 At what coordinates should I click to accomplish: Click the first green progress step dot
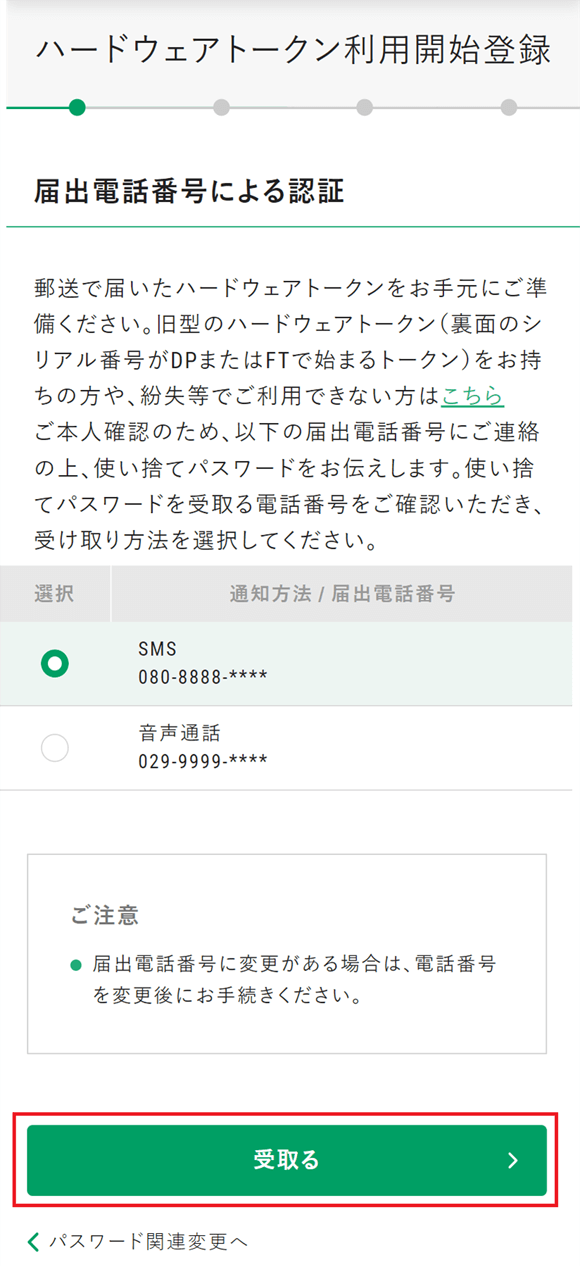77,107
